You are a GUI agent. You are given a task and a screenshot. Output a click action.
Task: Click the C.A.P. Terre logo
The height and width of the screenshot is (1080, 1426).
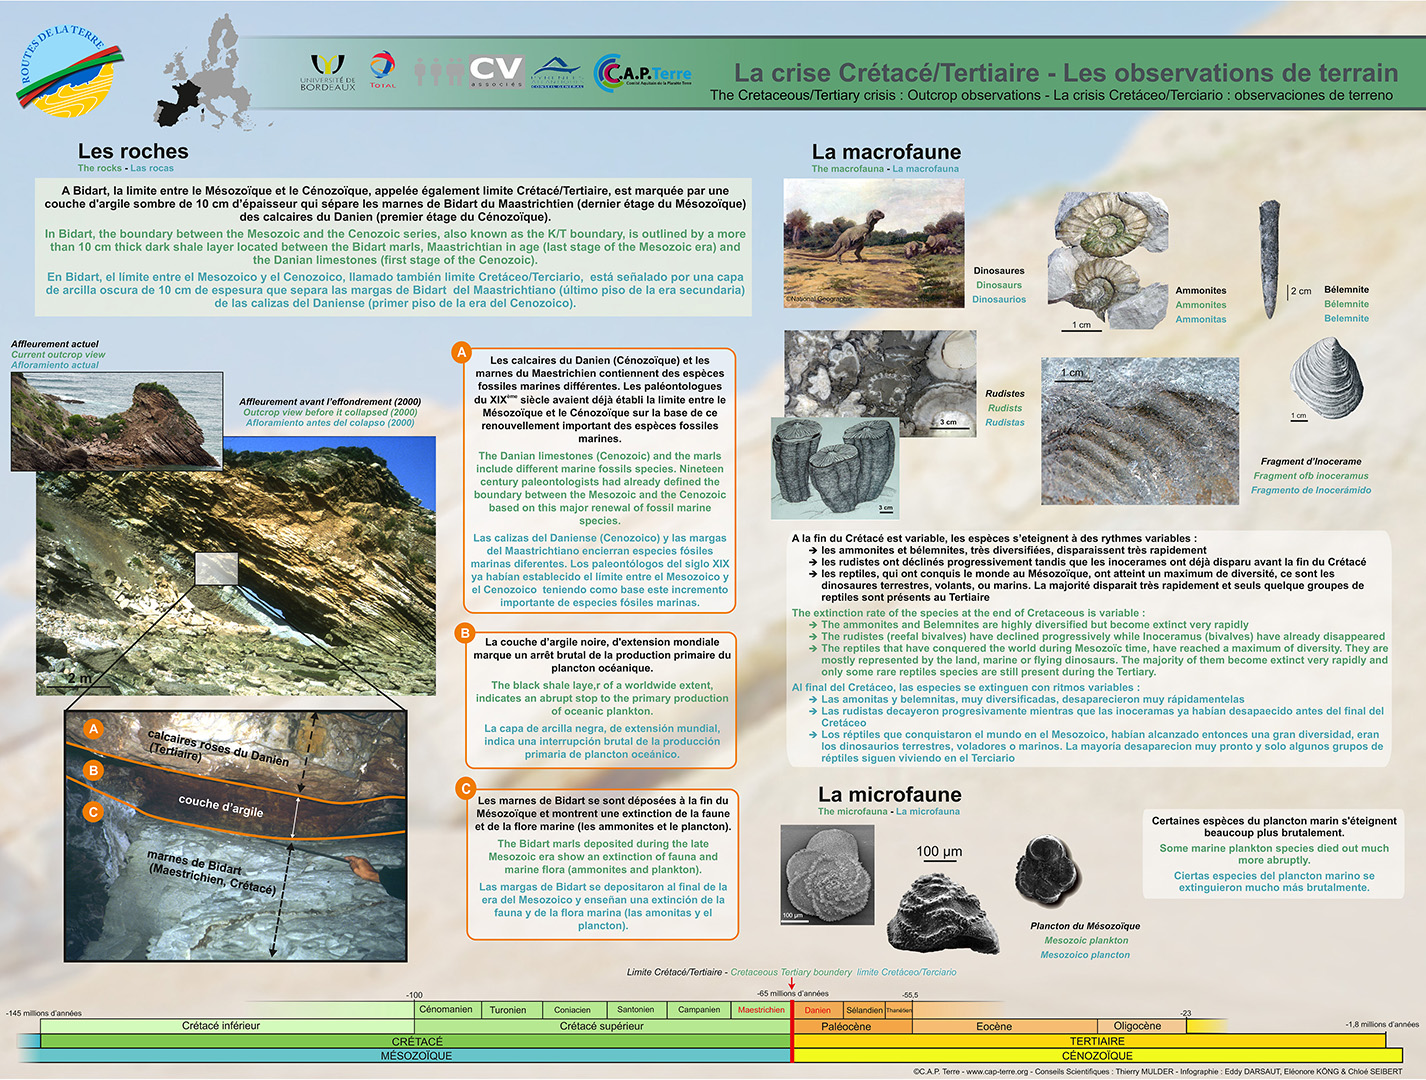click(x=643, y=73)
